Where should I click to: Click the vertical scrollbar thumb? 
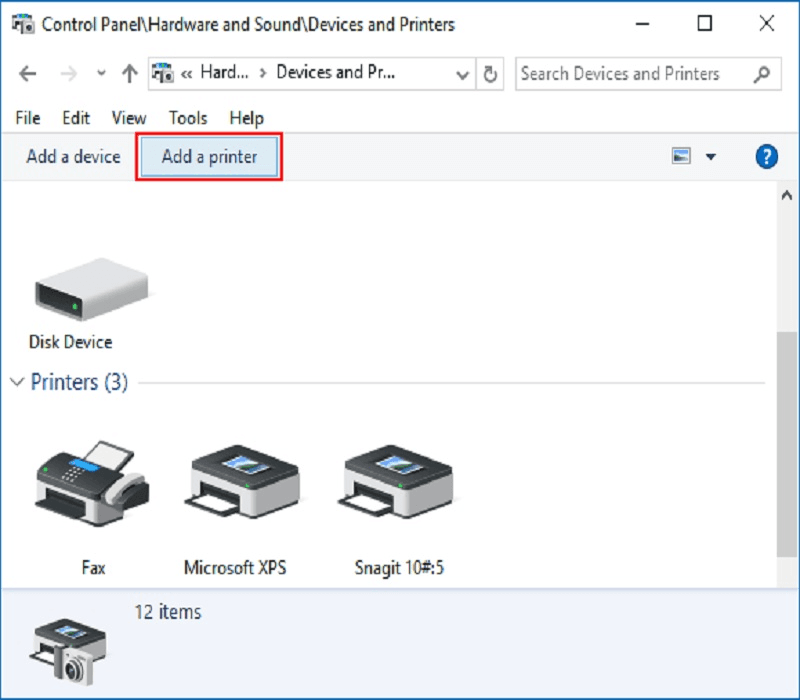tap(786, 444)
